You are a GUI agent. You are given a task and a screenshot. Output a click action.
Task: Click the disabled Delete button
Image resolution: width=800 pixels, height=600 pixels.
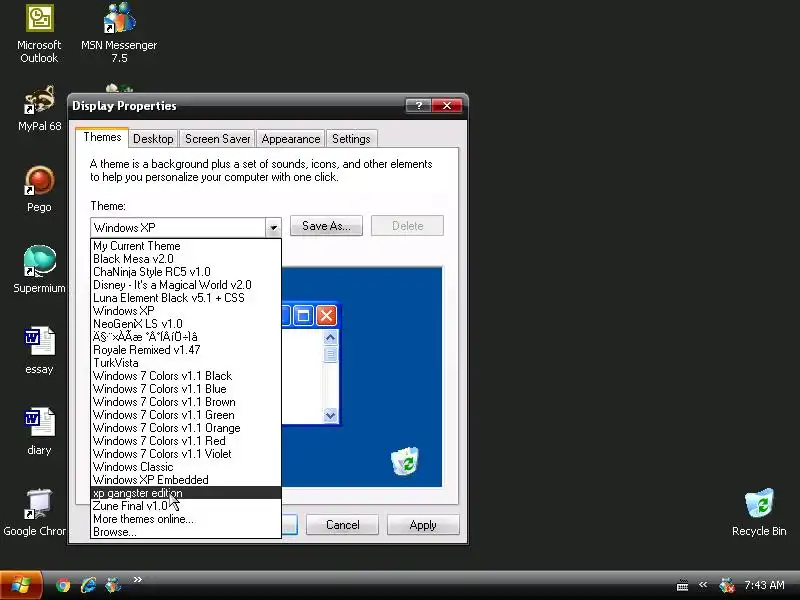(x=407, y=226)
